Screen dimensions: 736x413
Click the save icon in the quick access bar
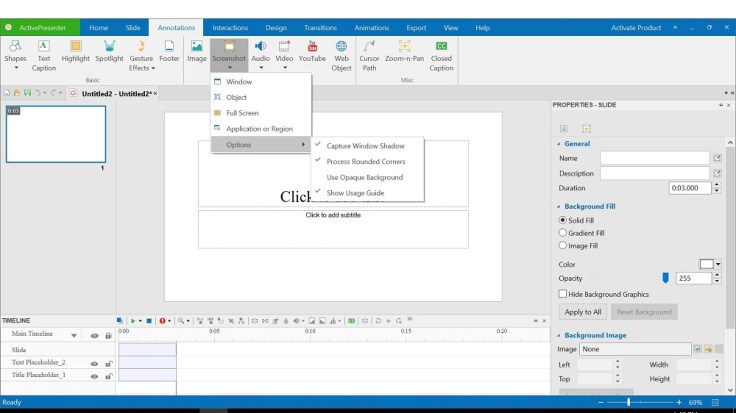pyautogui.click(x=27, y=93)
